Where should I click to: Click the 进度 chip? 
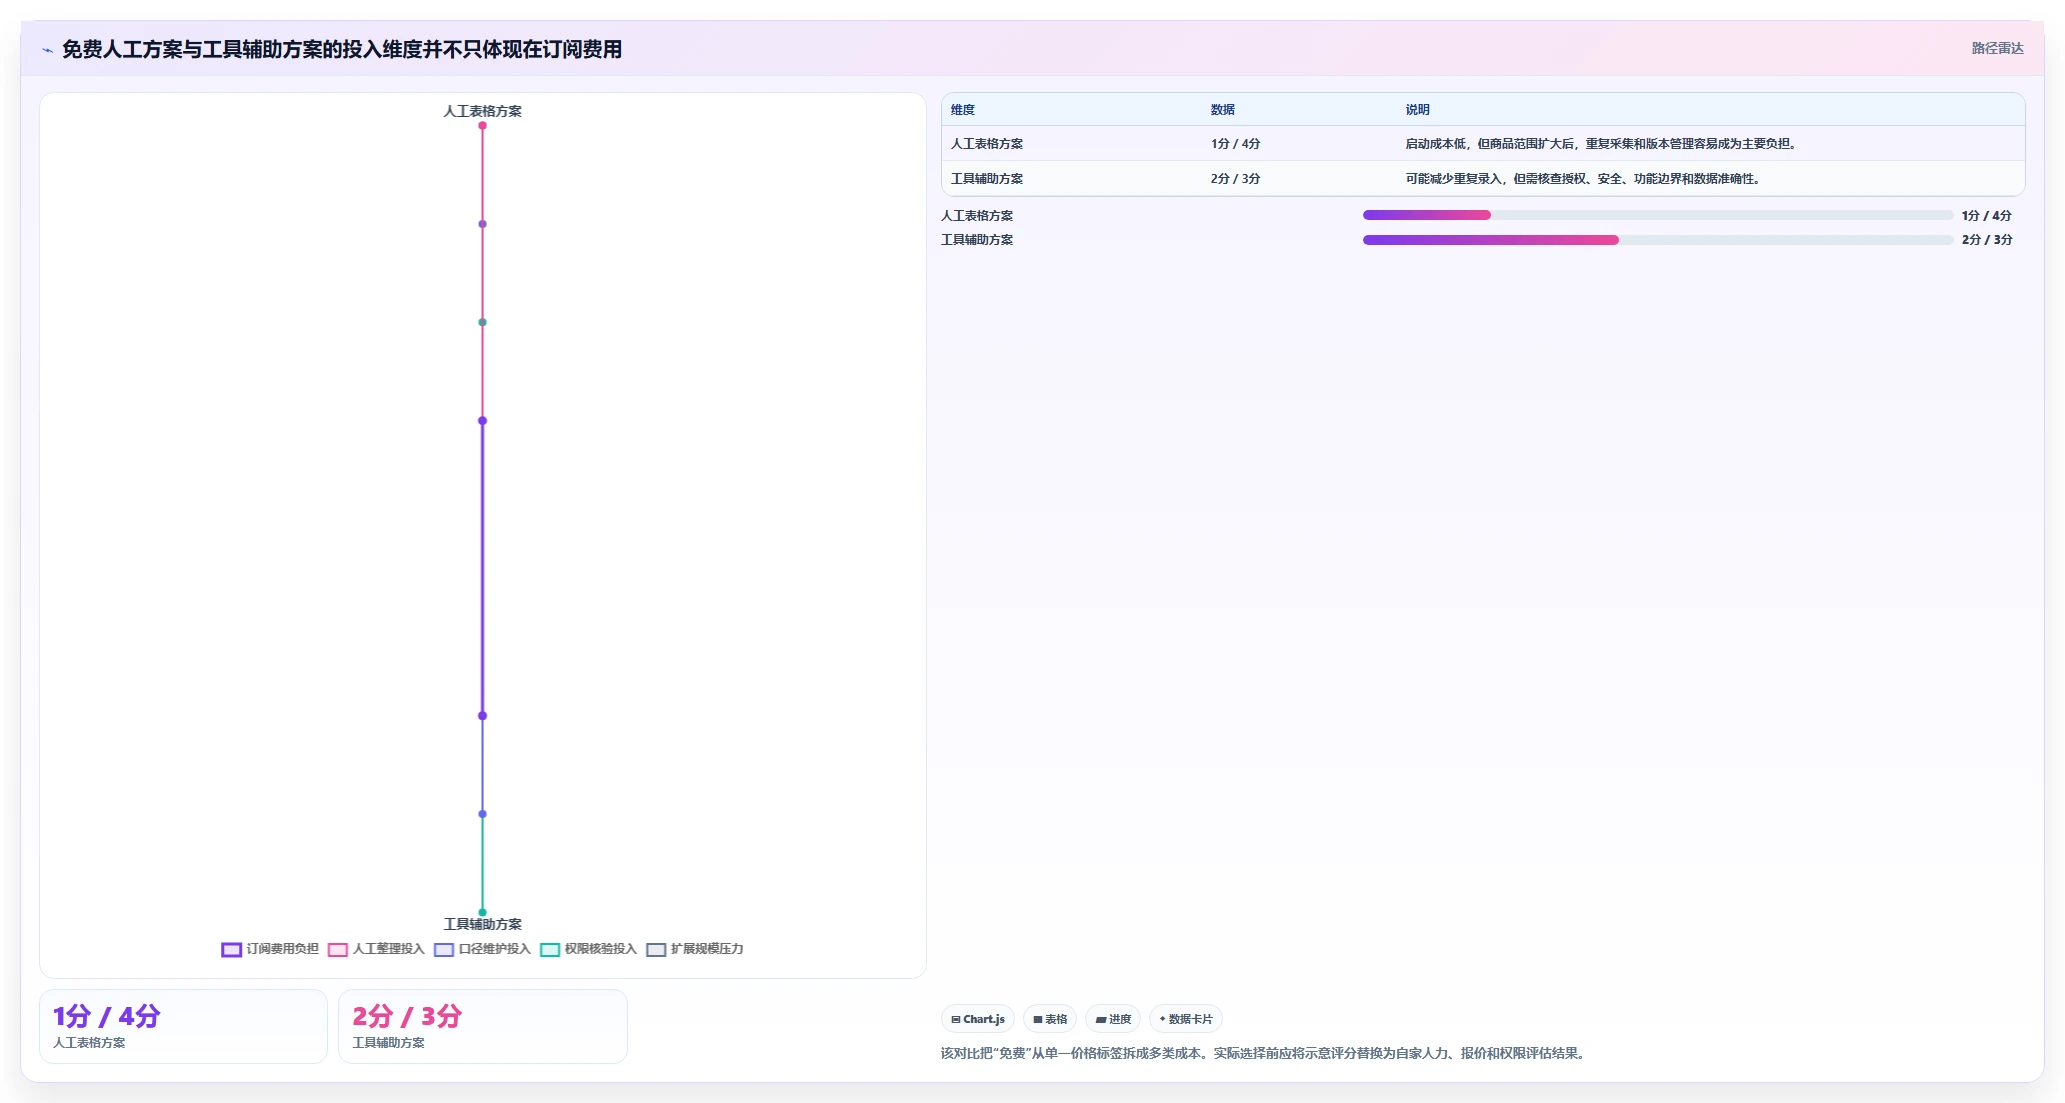coord(1113,1019)
